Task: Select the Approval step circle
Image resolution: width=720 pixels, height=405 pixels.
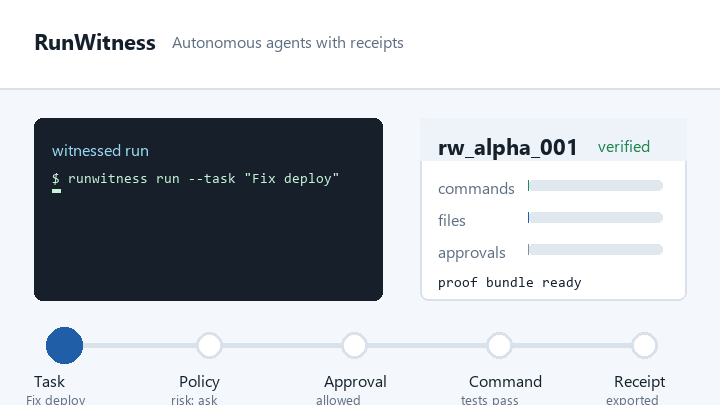Action: [354, 345]
